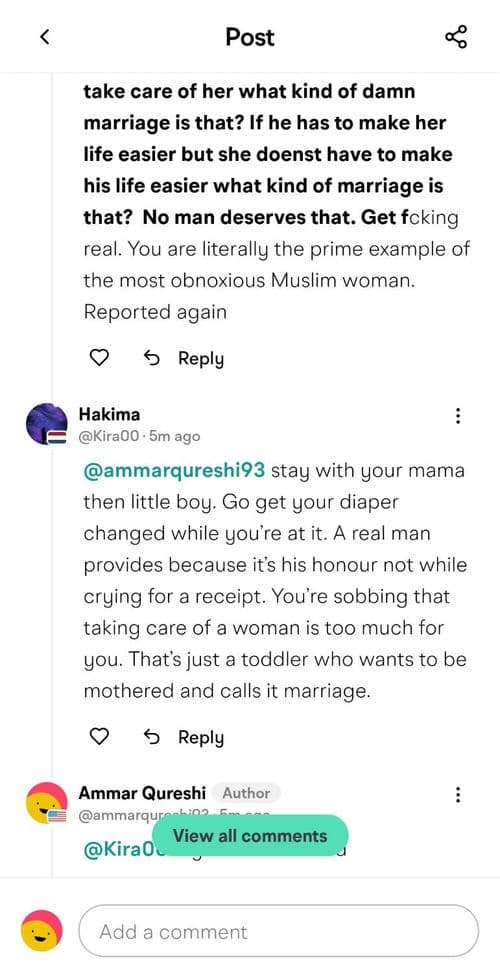Tap the @Kira00 mention in Ammar's reply

point(118,850)
